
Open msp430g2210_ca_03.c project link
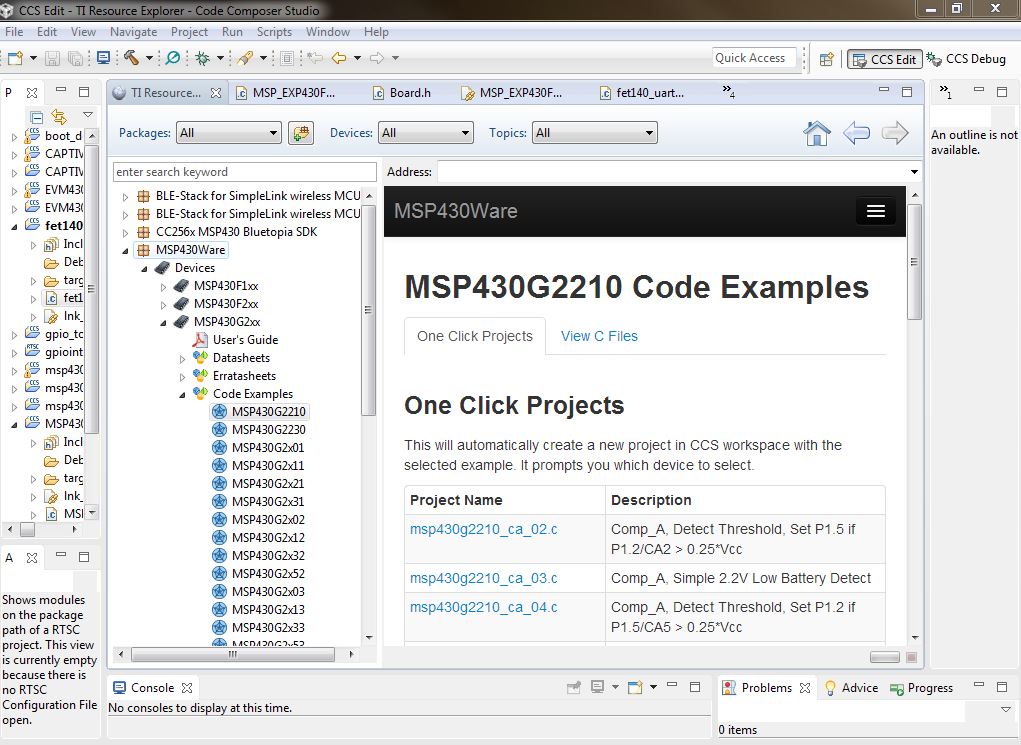coord(483,578)
